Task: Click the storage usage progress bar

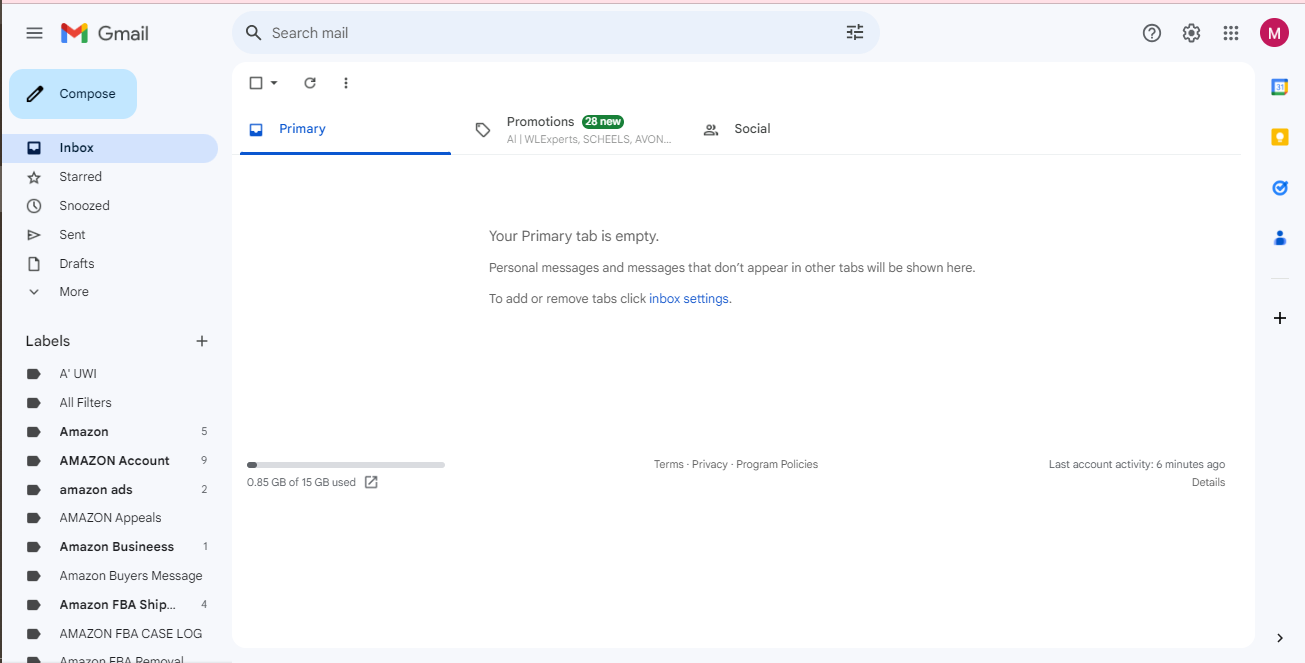Action: (346, 465)
